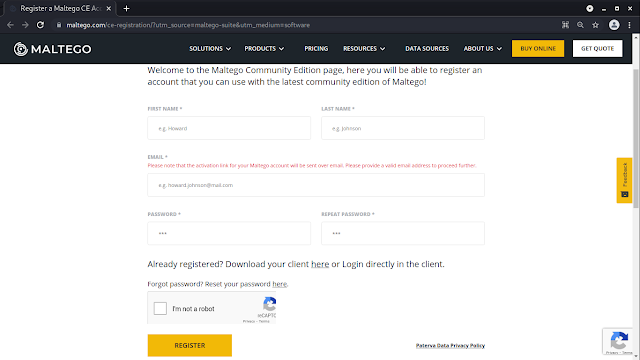The height and width of the screenshot is (360, 640).
Task: Go back to previous page
Action: coord(10,25)
